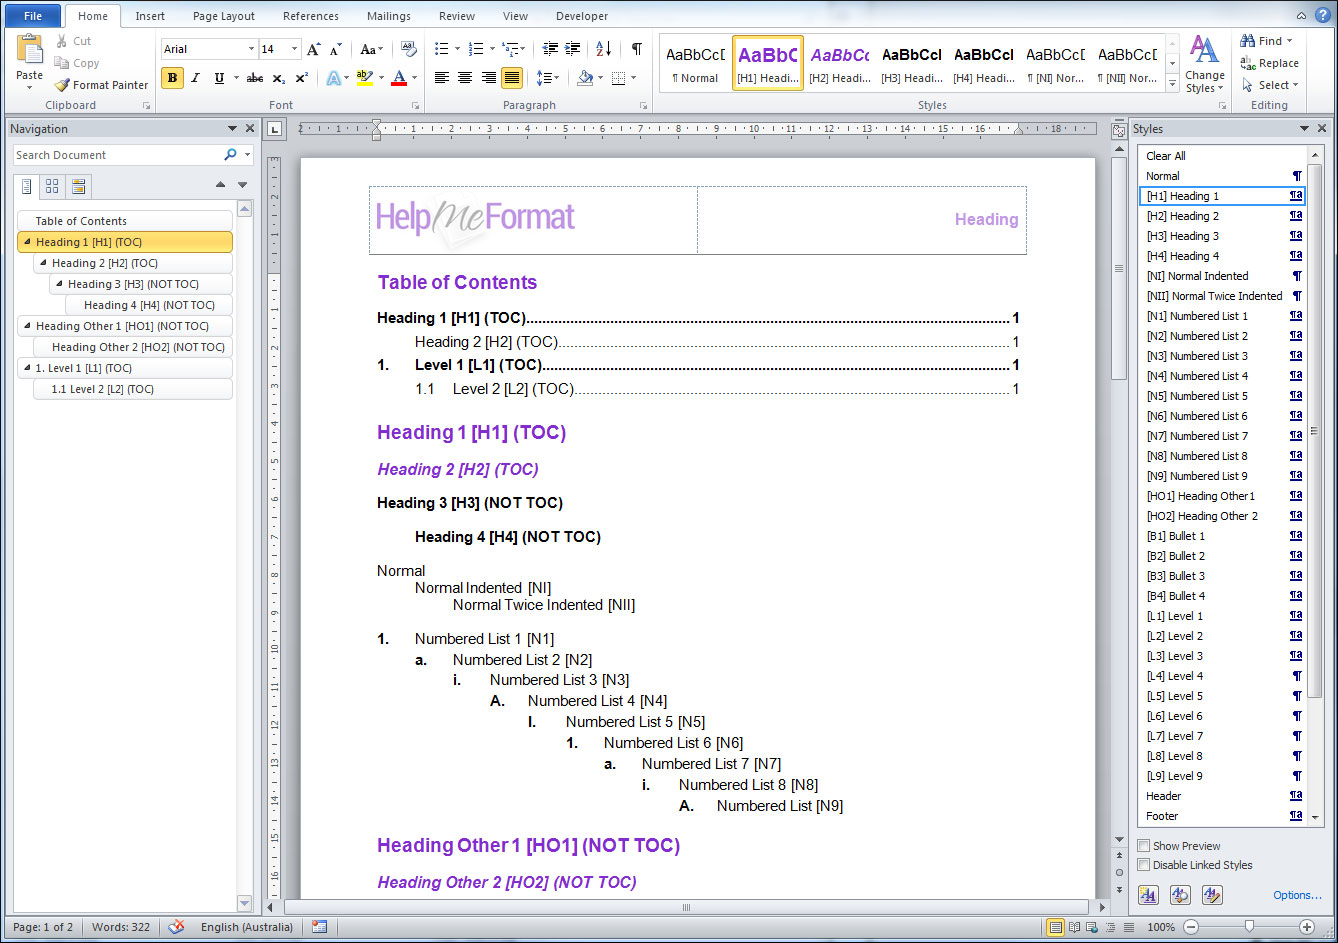Switch to the References ribbon tab
This screenshot has height=943, width=1338.
click(x=310, y=16)
